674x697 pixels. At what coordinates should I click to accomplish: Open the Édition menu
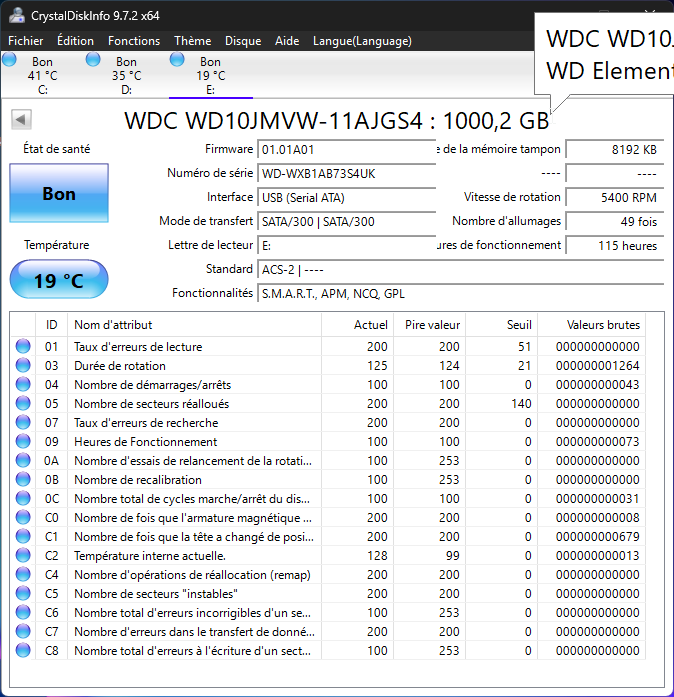pyautogui.click(x=75, y=41)
